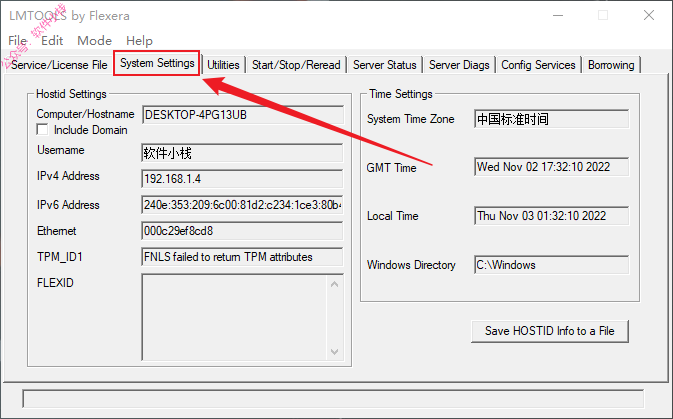
Task: Click the 'Ethernet' label
Action: 57,231
